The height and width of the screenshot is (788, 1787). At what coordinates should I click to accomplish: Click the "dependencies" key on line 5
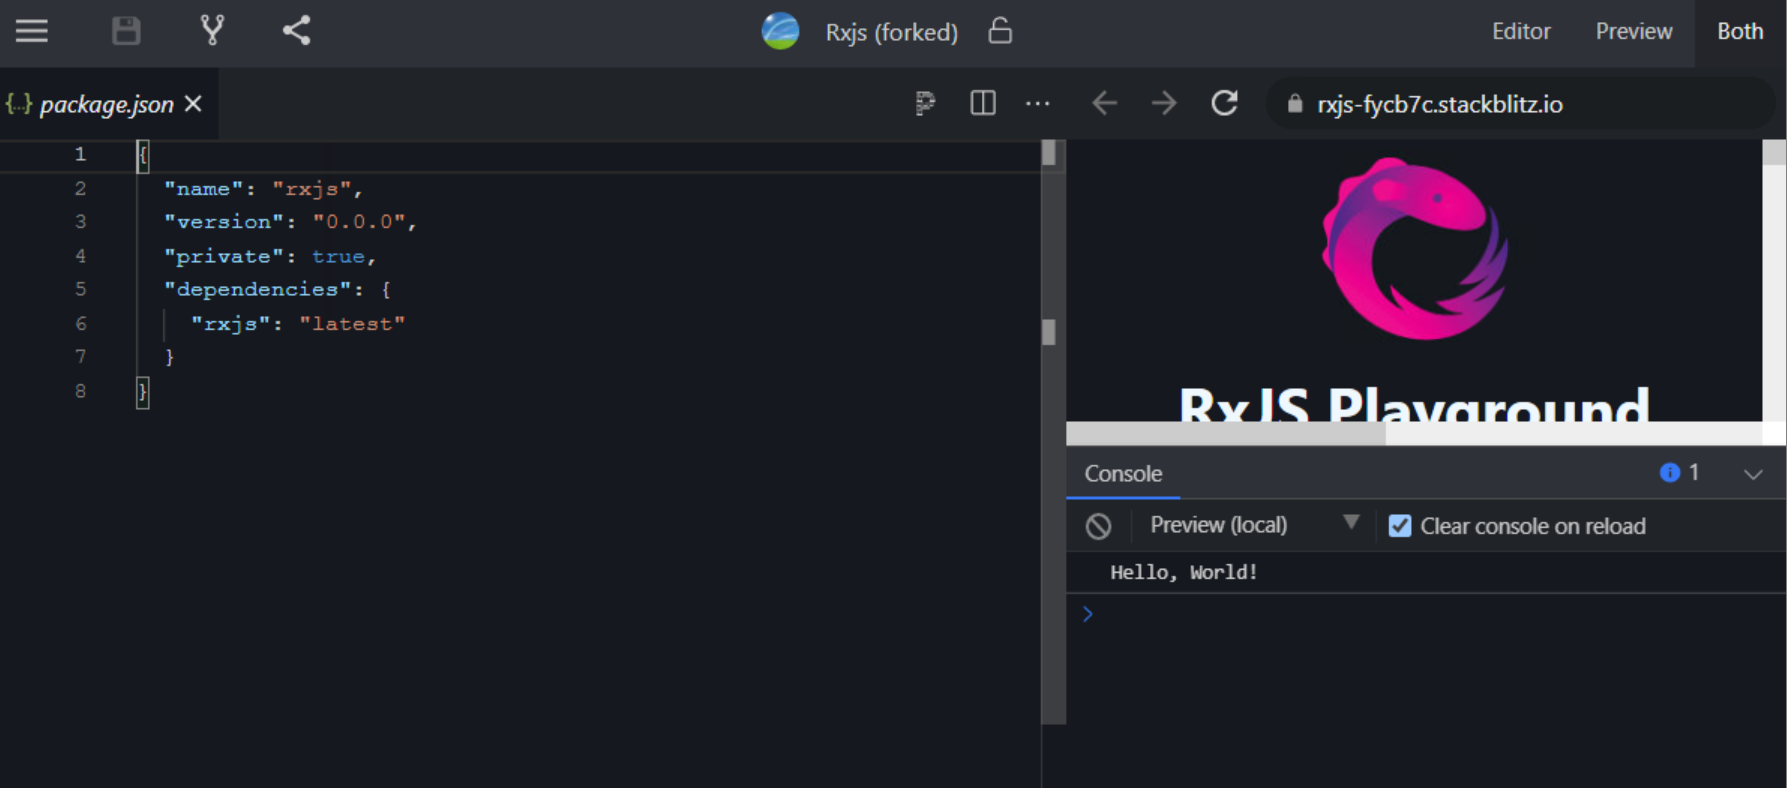[257, 290]
